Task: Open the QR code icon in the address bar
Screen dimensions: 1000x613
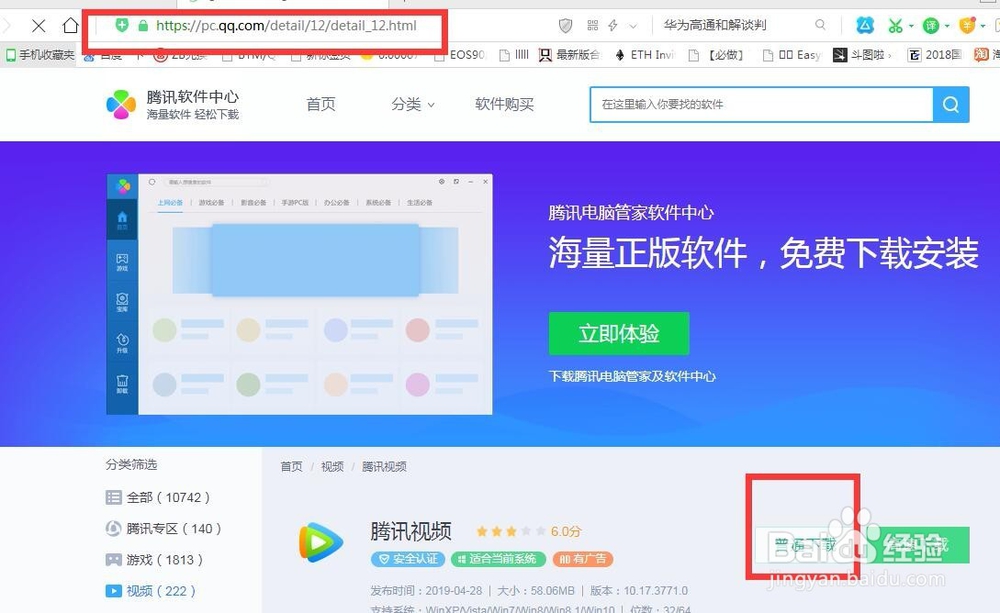Action: 592,26
